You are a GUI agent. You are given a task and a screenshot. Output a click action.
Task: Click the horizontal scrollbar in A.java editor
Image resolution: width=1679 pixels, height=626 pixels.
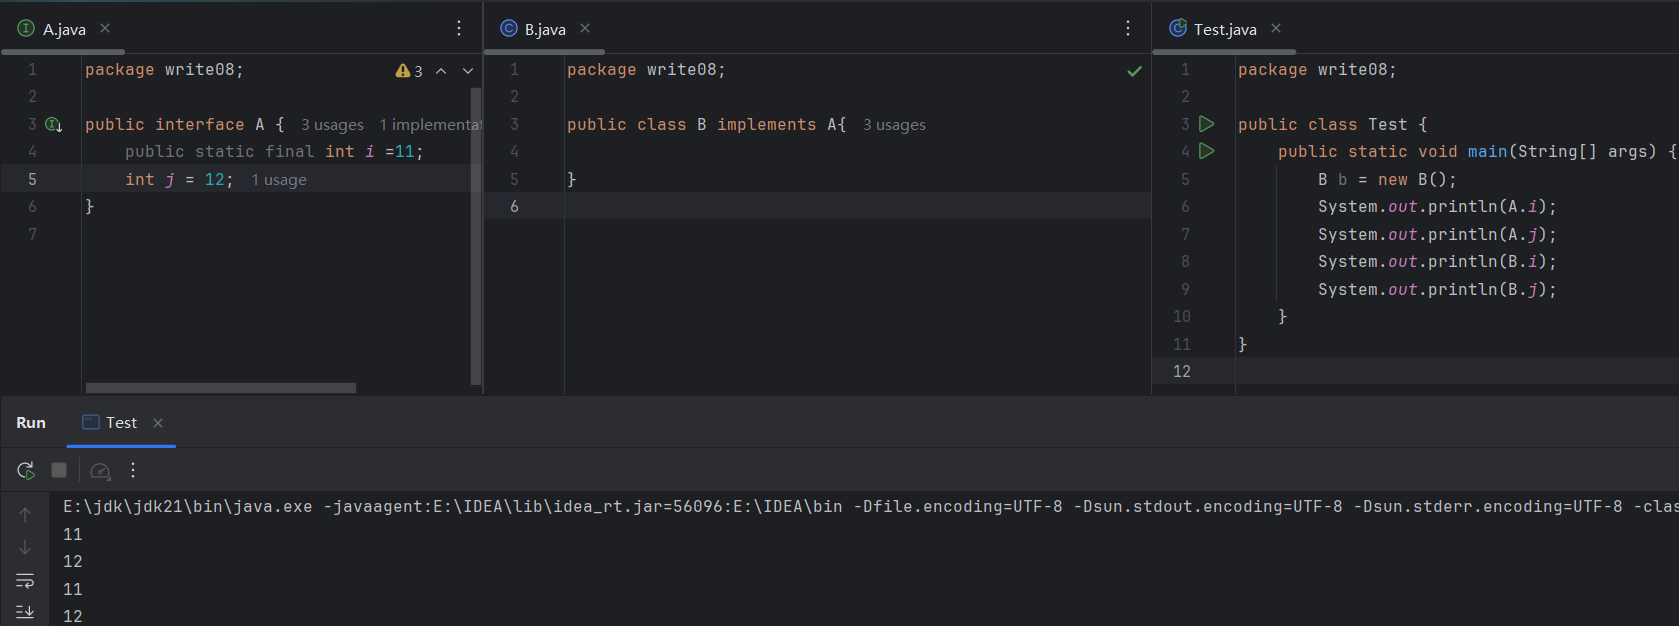pyautogui.click(x=221, y=388)
